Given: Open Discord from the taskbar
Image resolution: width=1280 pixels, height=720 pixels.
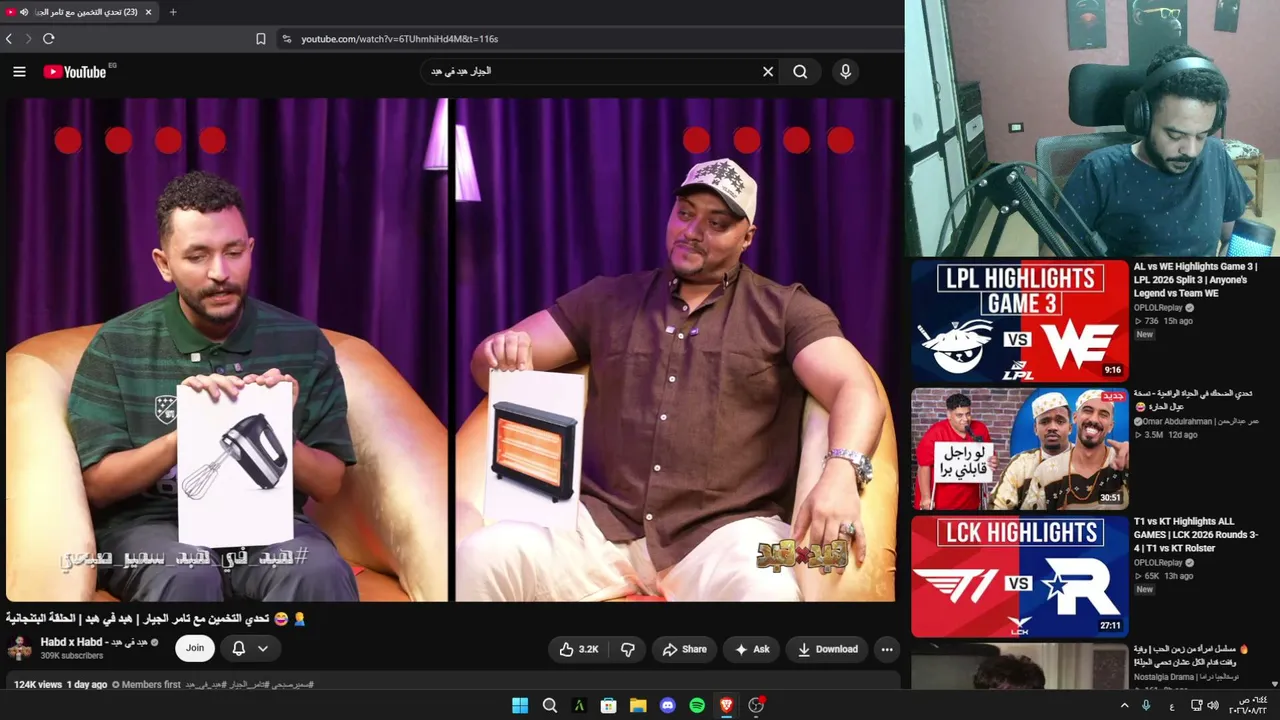Looking at the screenshot, I should (x=668, y=705).
